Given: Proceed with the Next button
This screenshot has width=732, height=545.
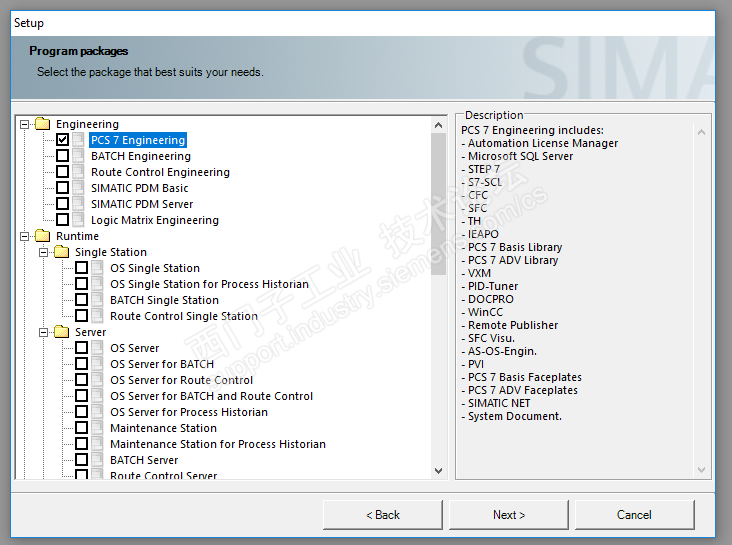Looking at the screenshot, I should pos(509,515).
